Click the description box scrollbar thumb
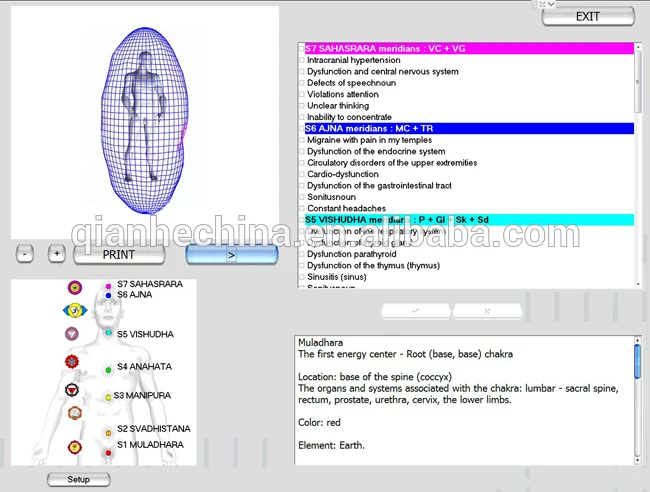The width and height of the screenshot is (650, 492). (x=638, y=361)
